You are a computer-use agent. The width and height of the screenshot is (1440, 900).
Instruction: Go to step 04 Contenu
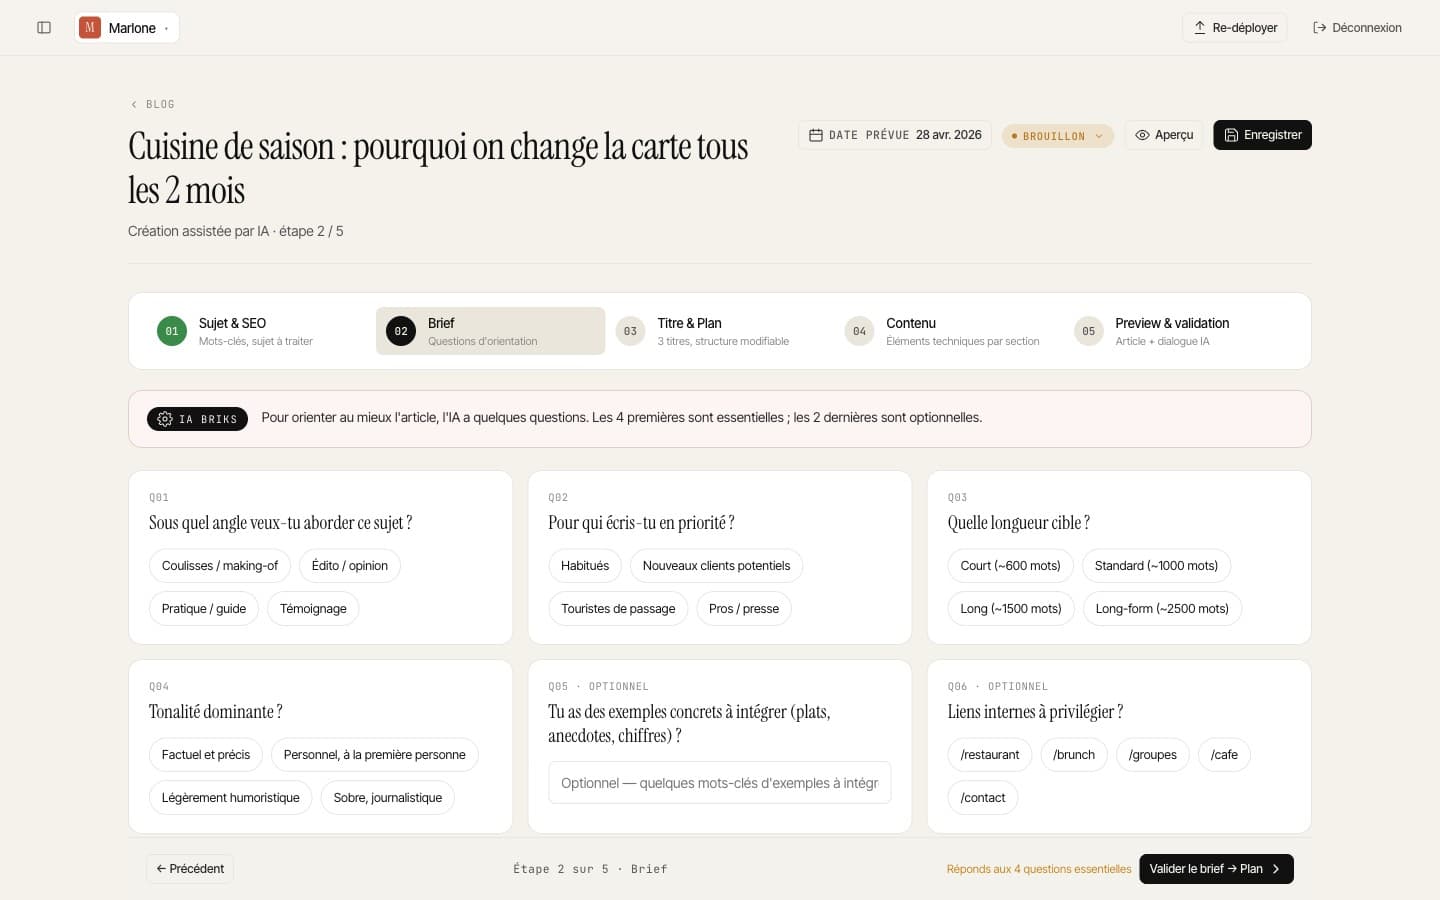[949, 331]
